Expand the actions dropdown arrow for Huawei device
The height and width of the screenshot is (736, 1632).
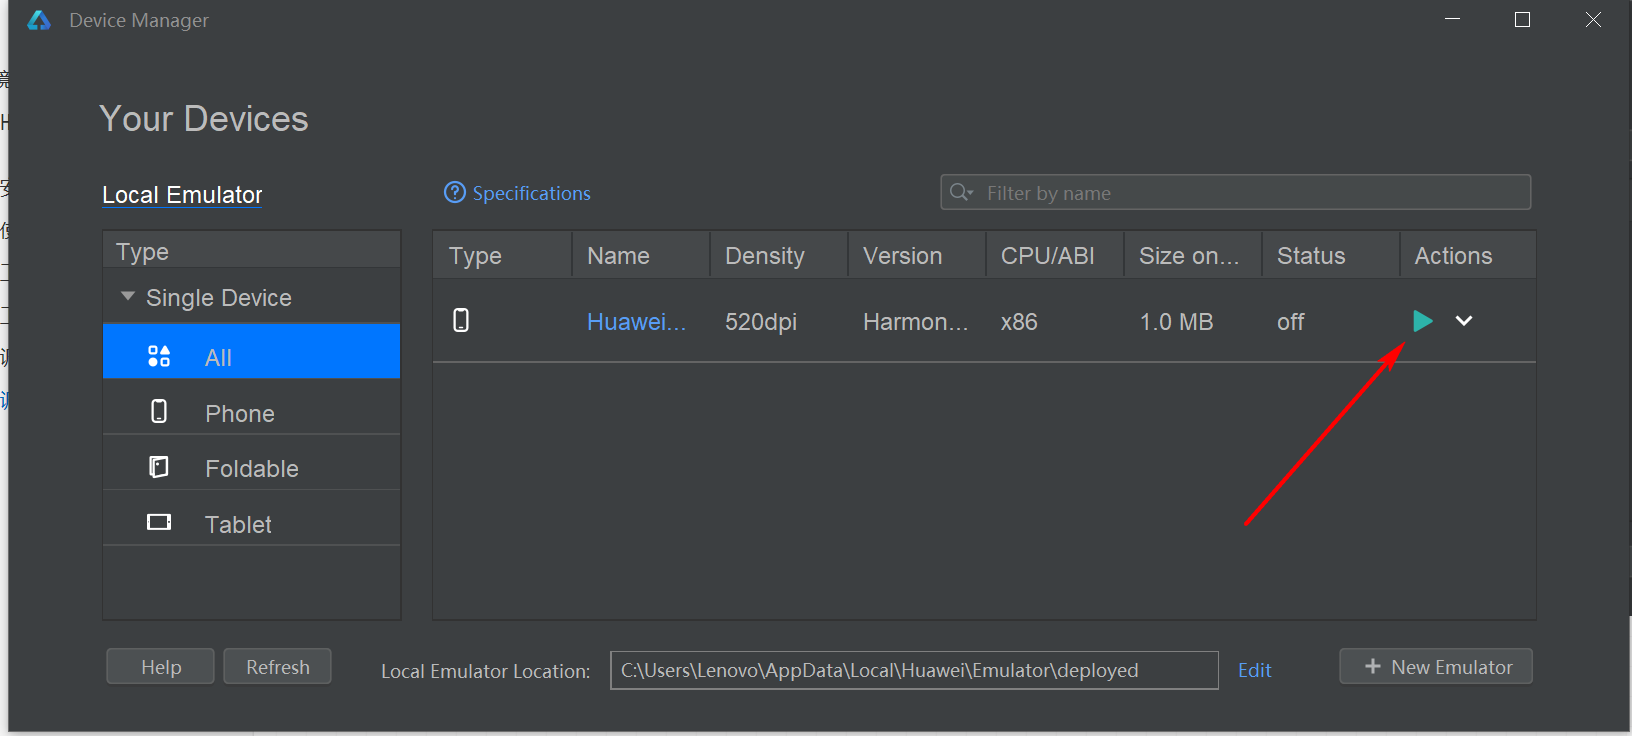1464,321
